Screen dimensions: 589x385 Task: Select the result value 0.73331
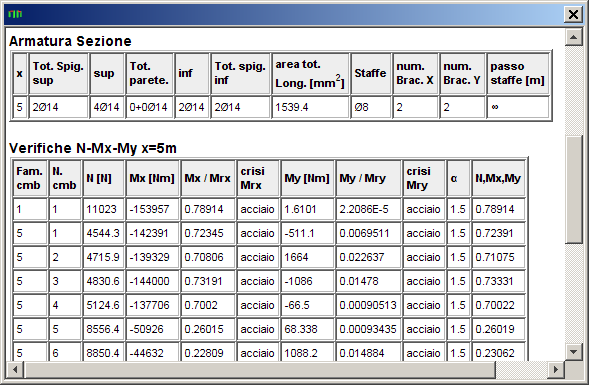point(498,281)
